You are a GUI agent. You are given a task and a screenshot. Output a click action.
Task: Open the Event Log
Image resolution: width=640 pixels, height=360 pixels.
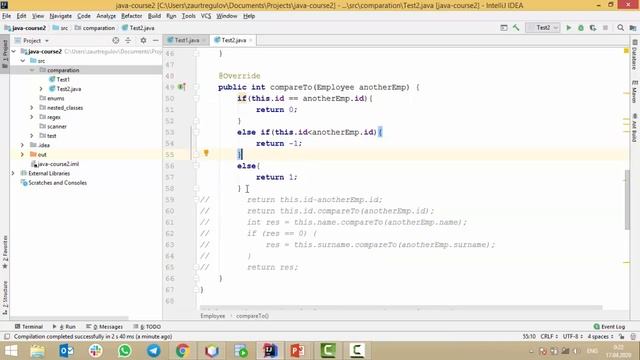(609, 327)
